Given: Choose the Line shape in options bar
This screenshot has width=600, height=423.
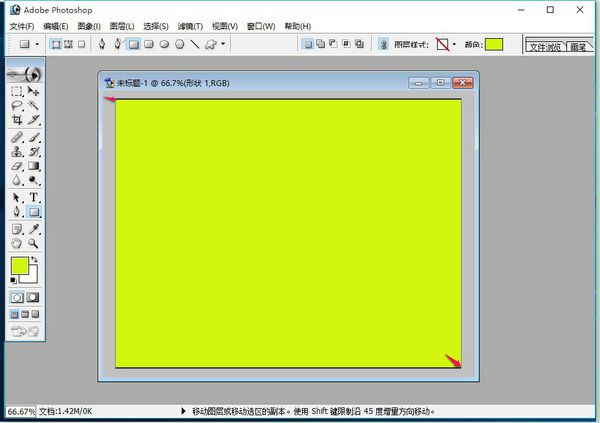Looking at the screenshot, I should pos(194,44).
